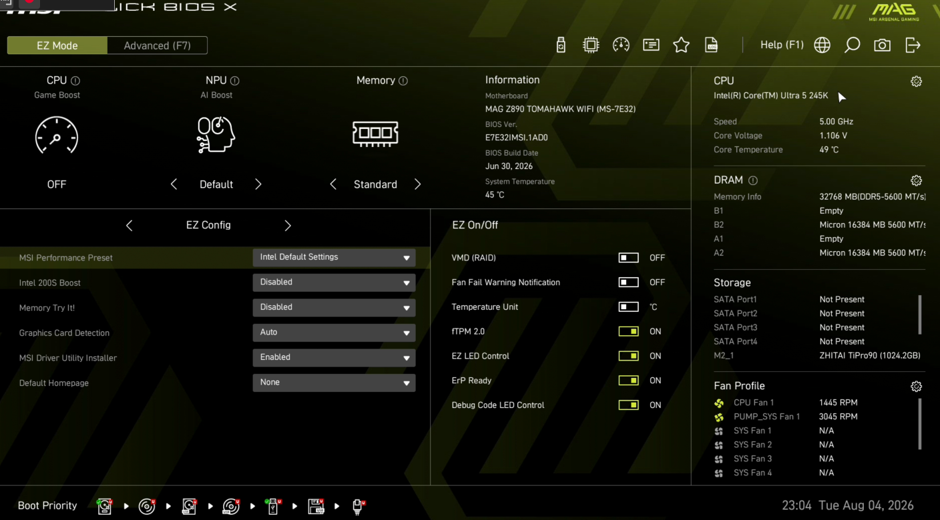Open the info card icon before the star
This screenshot has width=940, height=520.
651,45
